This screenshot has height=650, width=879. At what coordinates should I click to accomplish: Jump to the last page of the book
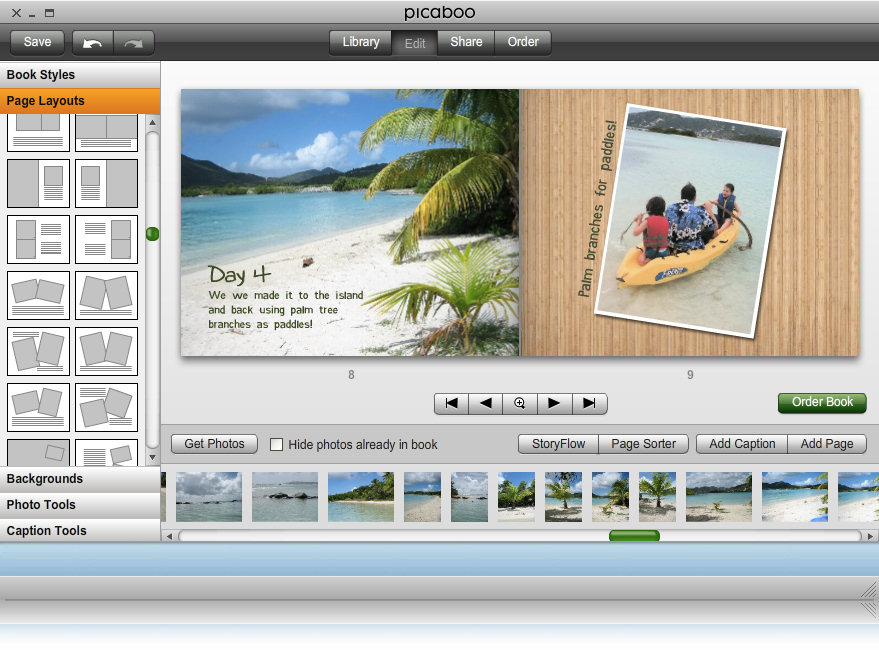click(x=589, y=403)
